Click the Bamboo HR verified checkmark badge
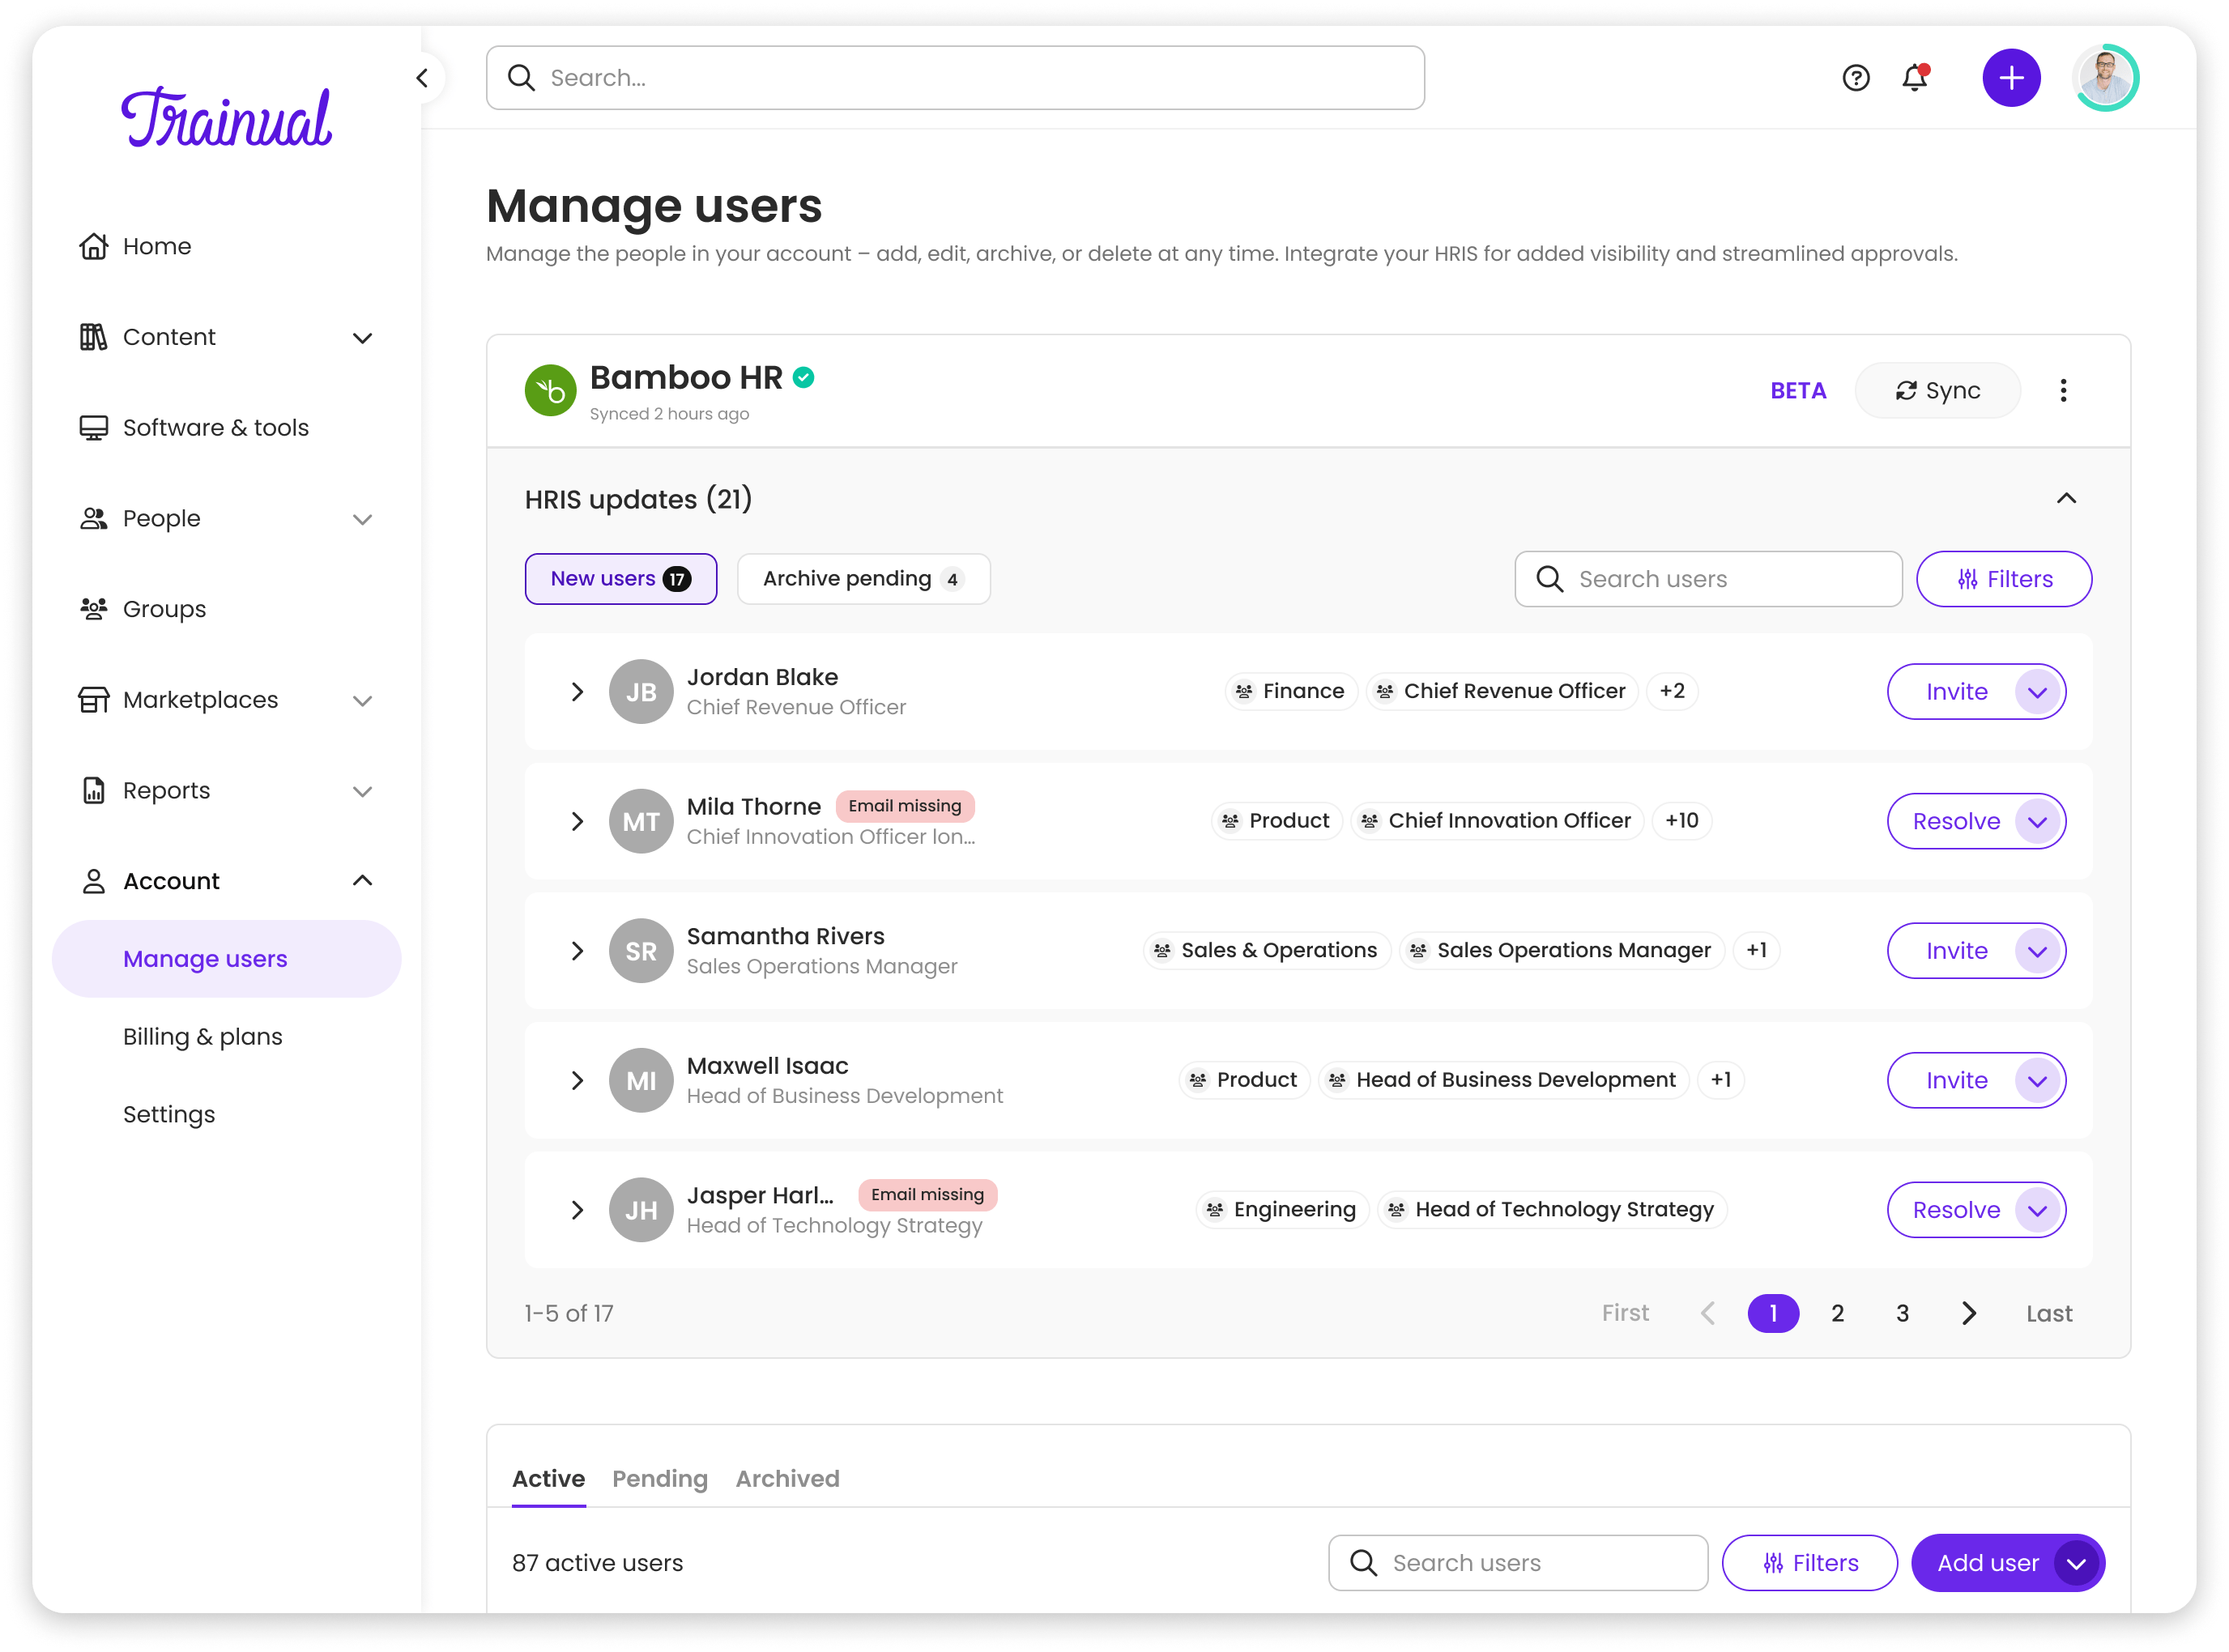Image resolution: width=2229 pixels, height=1652 pixels. 803,378
